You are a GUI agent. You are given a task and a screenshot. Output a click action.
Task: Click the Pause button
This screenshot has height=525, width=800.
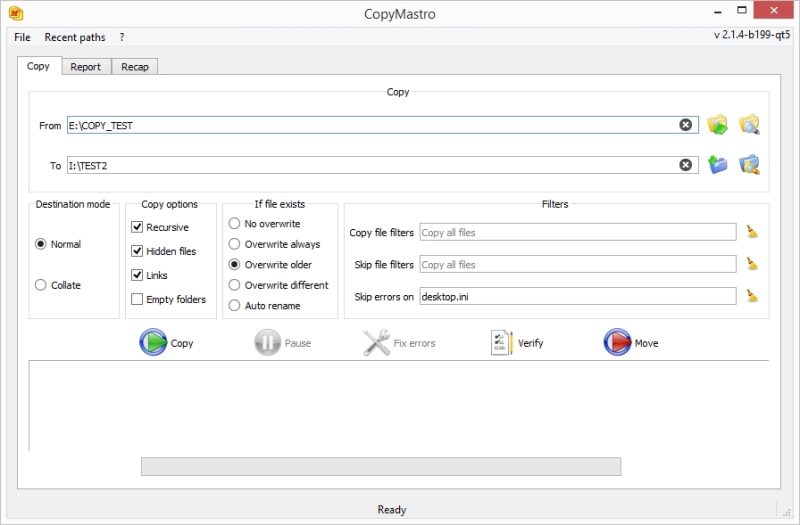pyautogui.click(x=283, y=342)
